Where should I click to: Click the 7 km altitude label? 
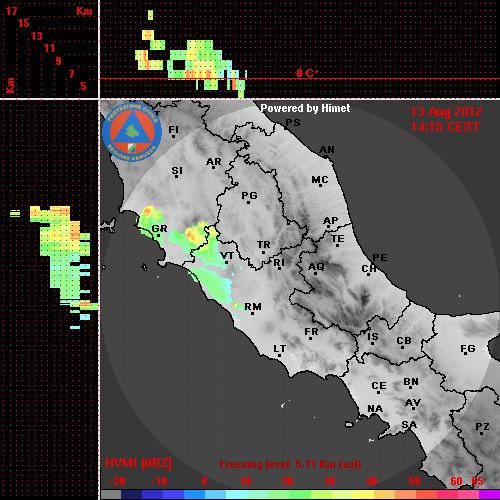click(71, 74)
